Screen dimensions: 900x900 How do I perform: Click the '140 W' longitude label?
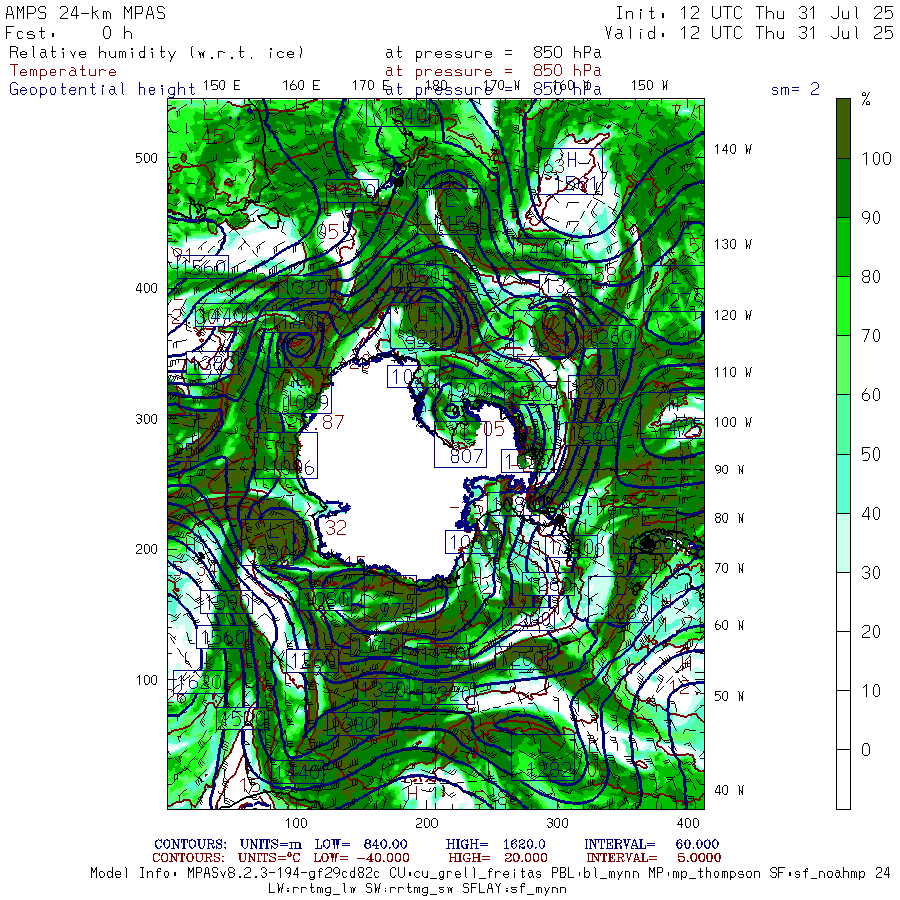733,149
